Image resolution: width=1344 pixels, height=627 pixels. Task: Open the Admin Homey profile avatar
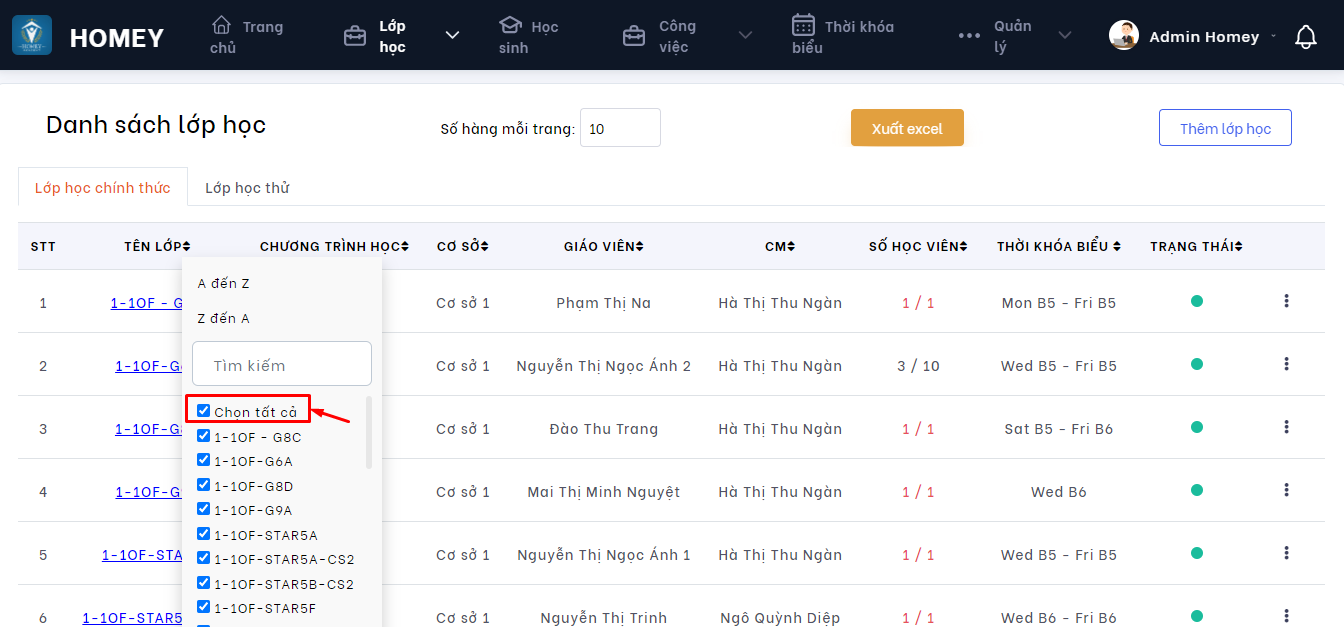tap(1124, 36)
